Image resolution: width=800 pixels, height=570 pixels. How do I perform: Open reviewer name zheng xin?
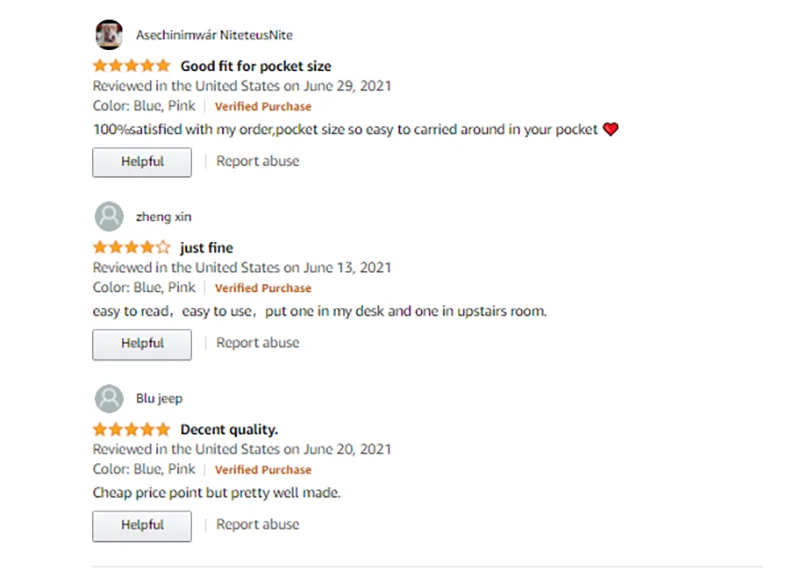[x=163, y=217]
